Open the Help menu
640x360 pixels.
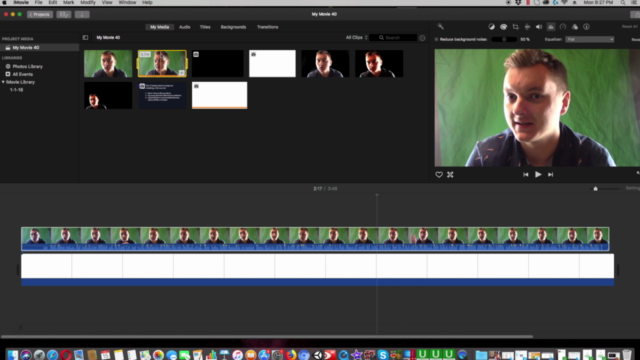click(147, 2)
